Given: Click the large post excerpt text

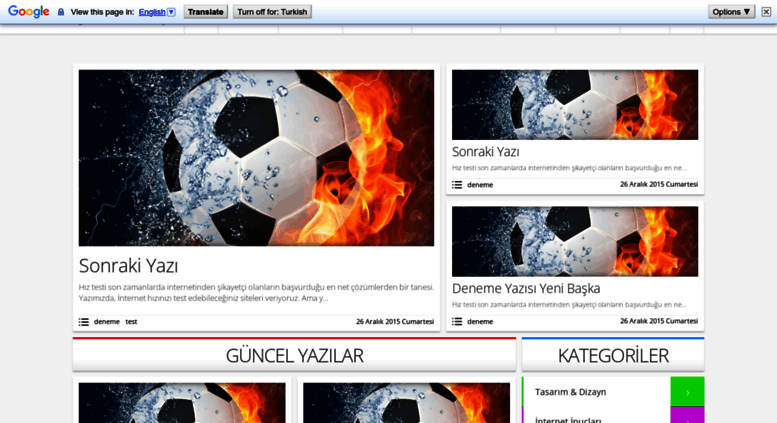Looking at the screenshot, I should coord(256,293).
